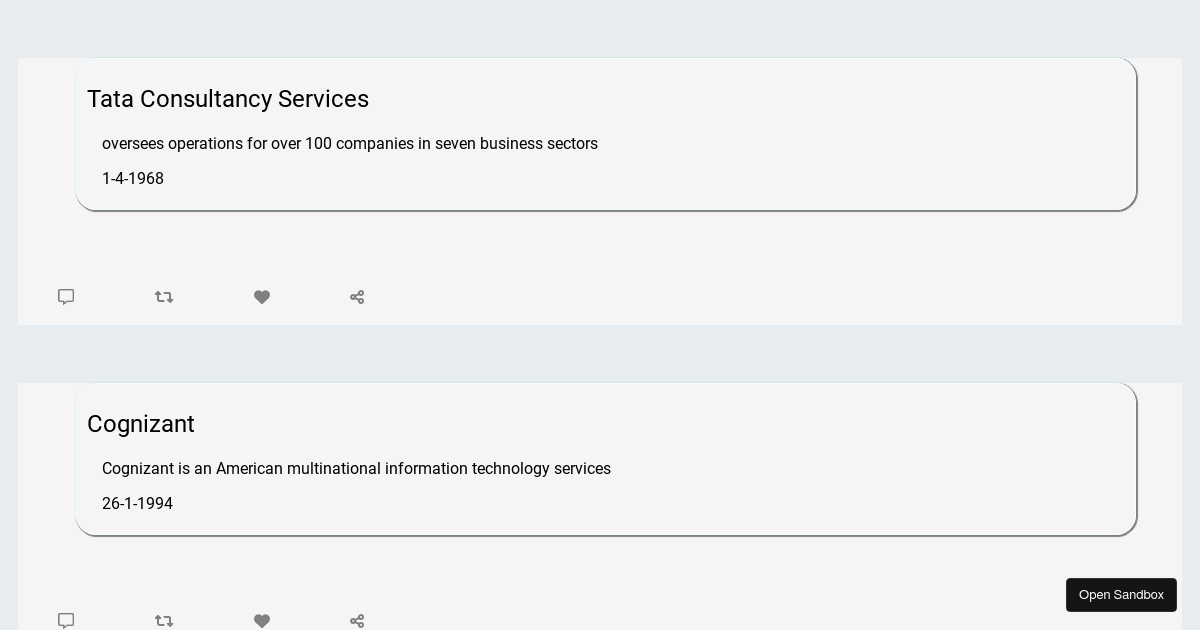Click the Open Sandbox button
This screenshot has height=630, width=1200.
coord(1121,595)
